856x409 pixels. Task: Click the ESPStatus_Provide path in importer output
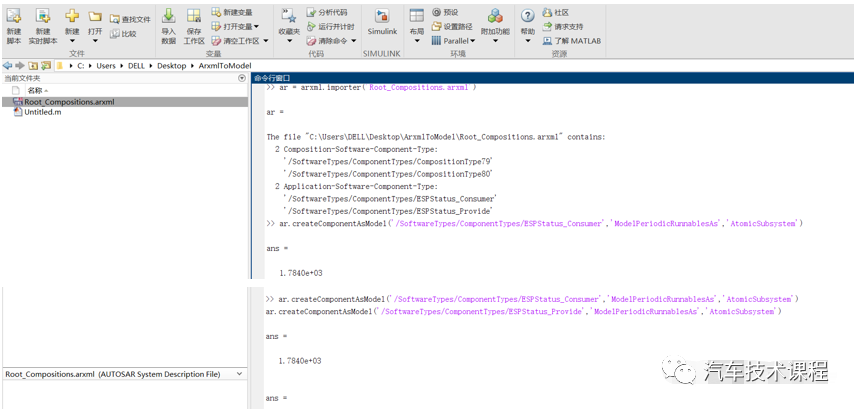tap(388, 211)
